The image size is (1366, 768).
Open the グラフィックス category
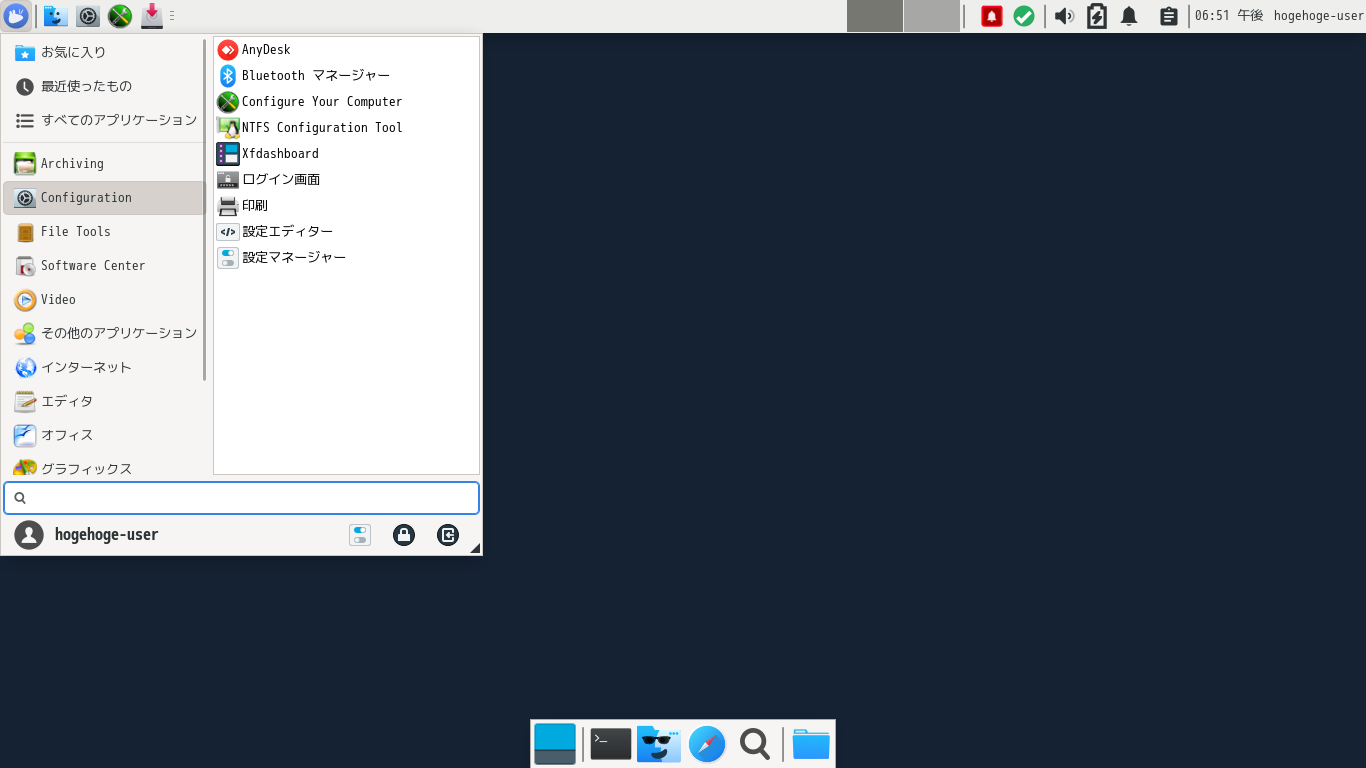[x=104, y=466]
